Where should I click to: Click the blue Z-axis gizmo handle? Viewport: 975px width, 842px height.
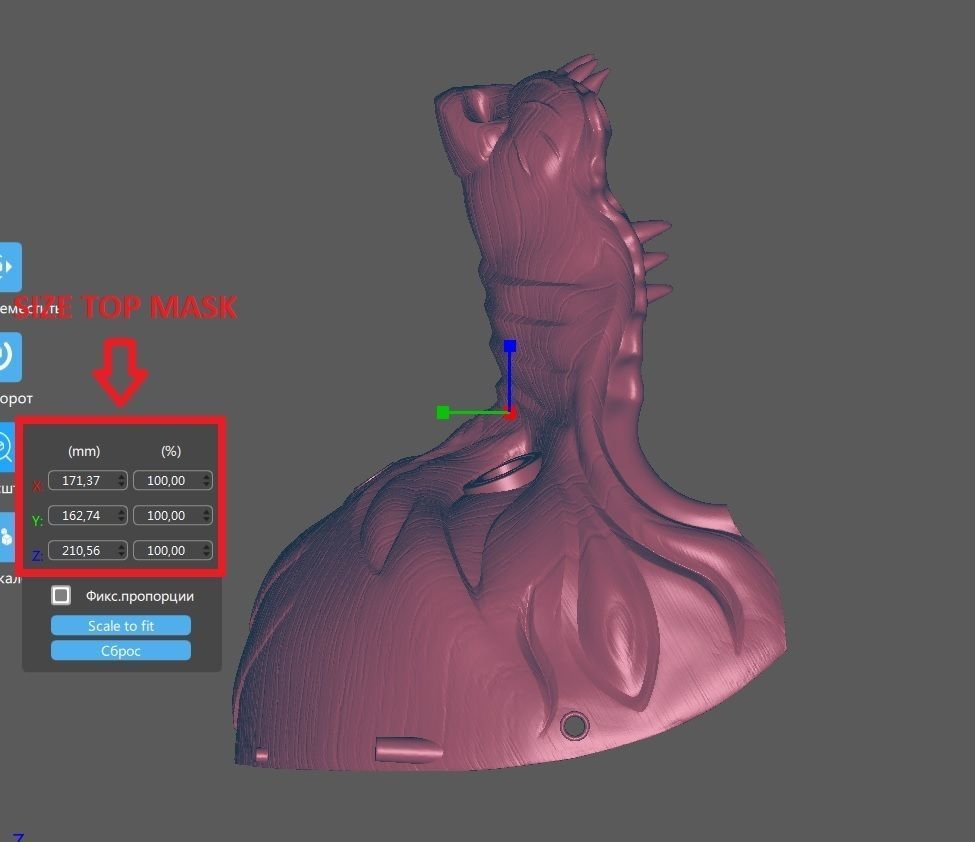tap(510, 346)
